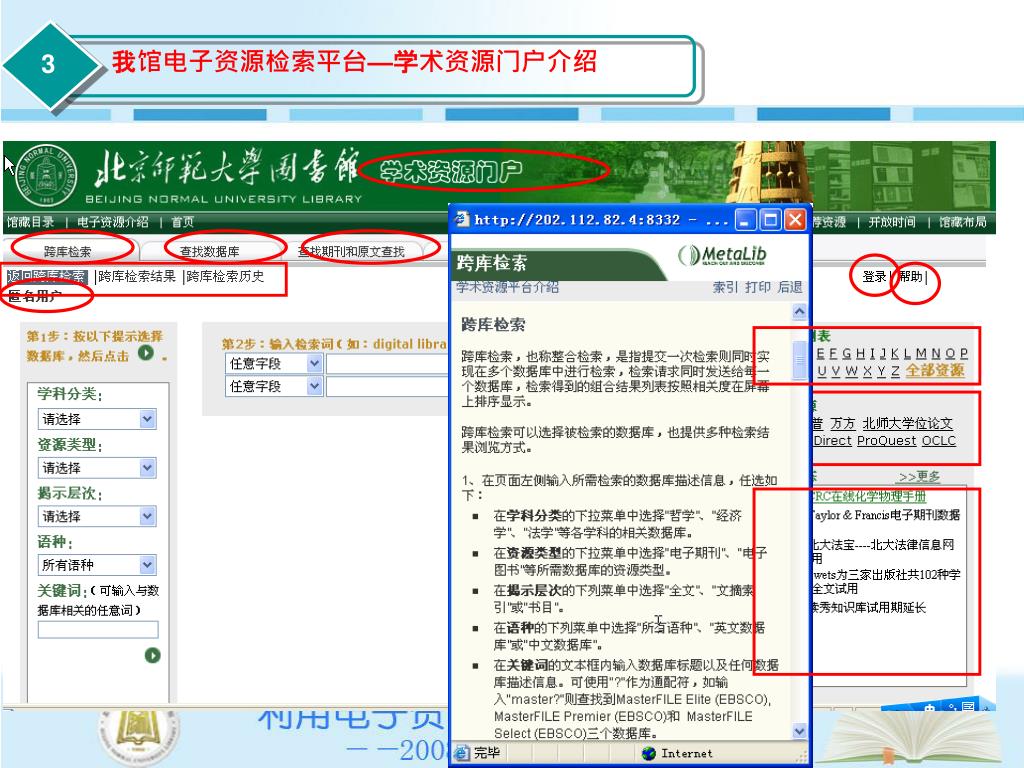Click 索引 in the help popup

[724, 287]
